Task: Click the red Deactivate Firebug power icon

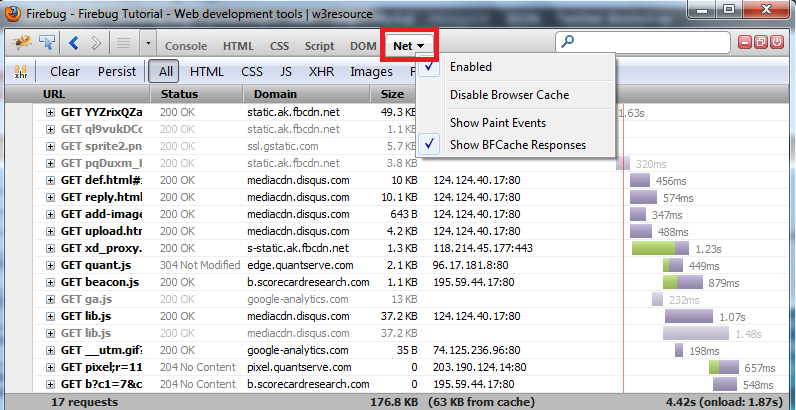Action: coord(778,44)
